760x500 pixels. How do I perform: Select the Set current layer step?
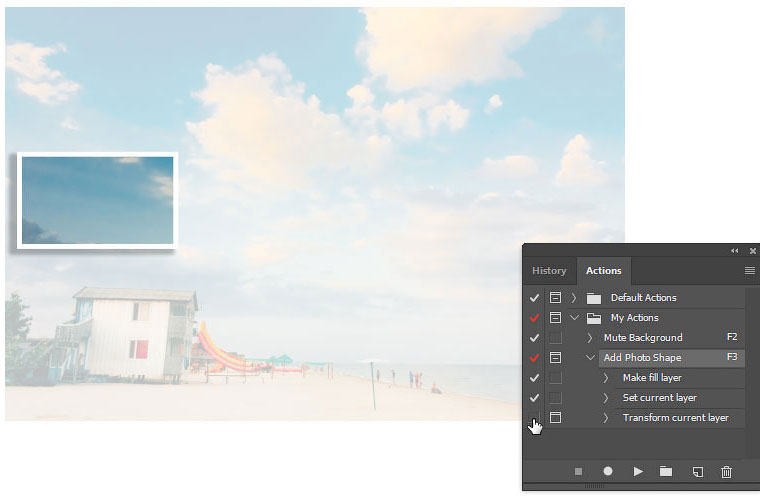(x=660, y=398)
